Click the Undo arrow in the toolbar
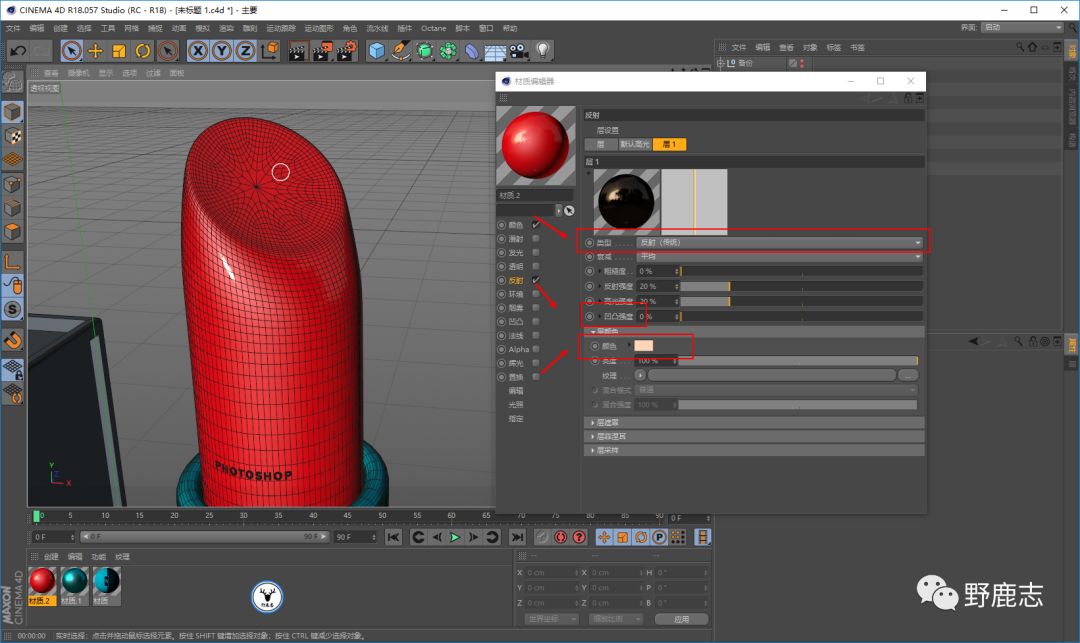Screen dimensions: 1080x643 coord(17,50)
